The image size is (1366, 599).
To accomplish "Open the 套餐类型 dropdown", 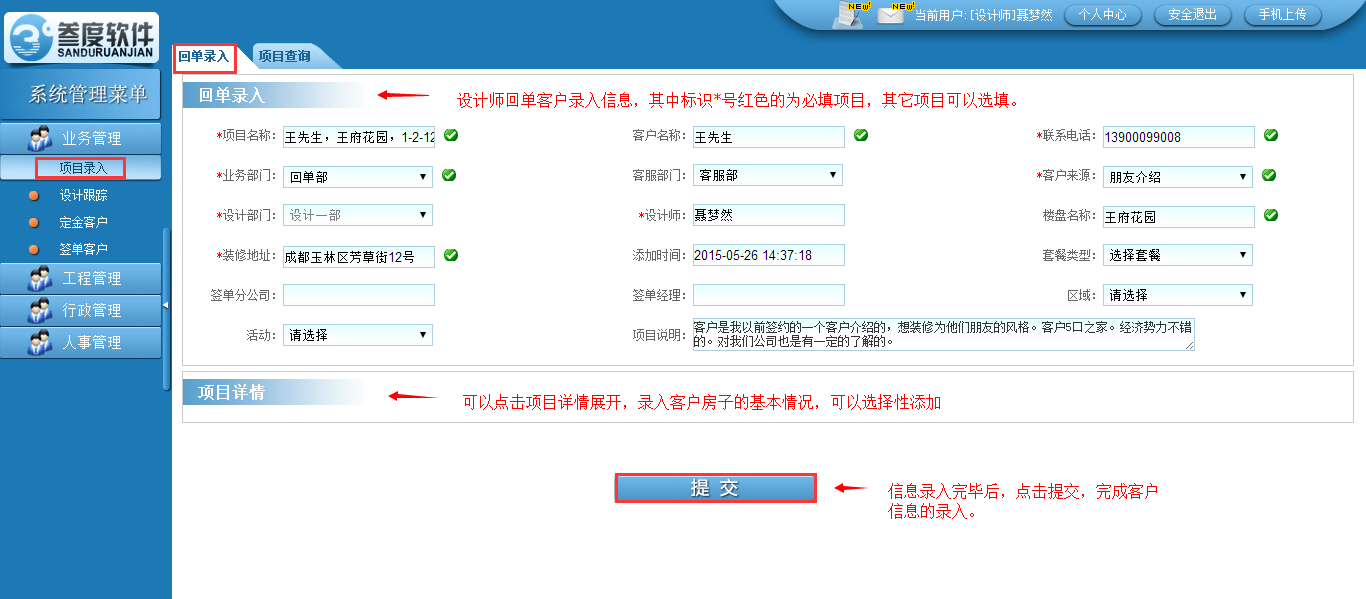I will (1178, 255).
